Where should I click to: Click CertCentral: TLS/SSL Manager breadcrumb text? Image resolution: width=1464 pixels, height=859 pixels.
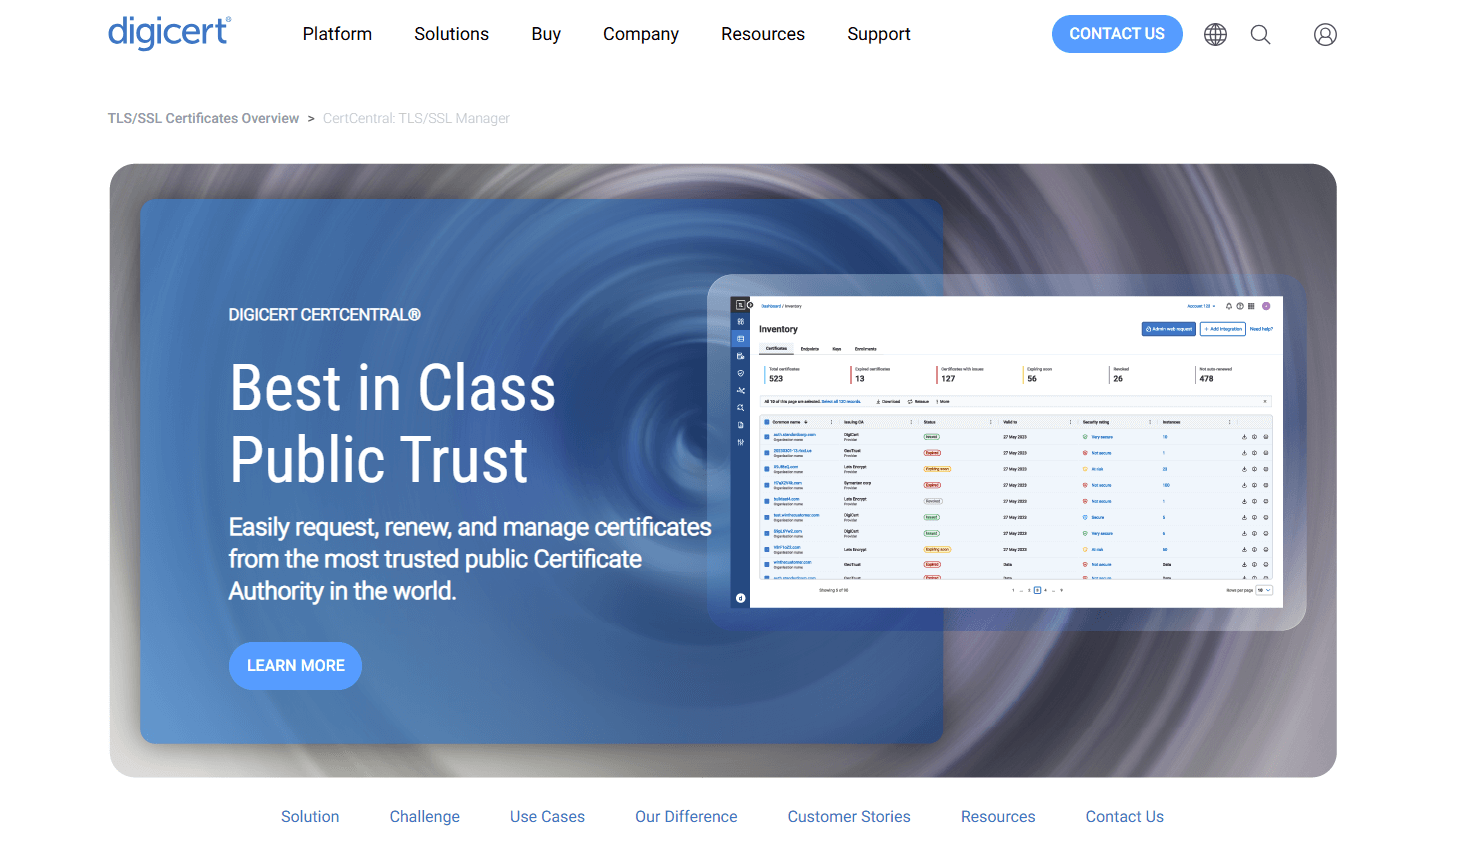pos(416,118)
